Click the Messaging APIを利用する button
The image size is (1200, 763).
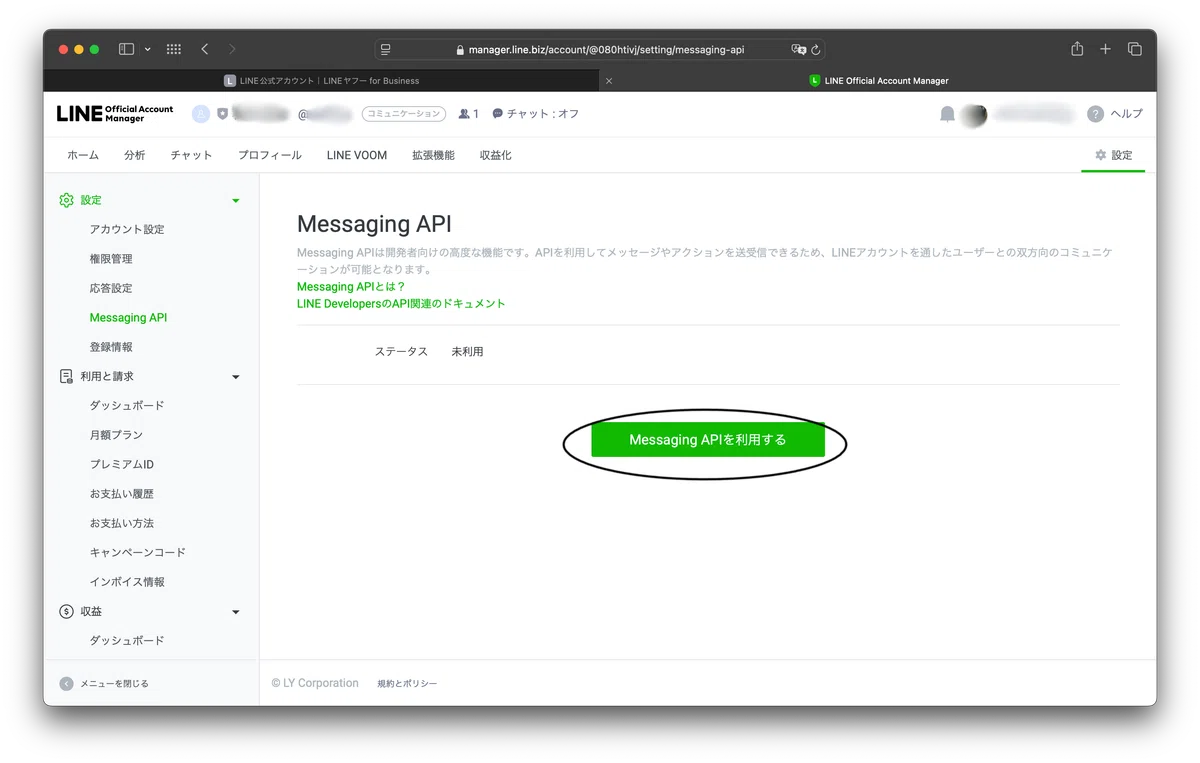tap(708, 440)
